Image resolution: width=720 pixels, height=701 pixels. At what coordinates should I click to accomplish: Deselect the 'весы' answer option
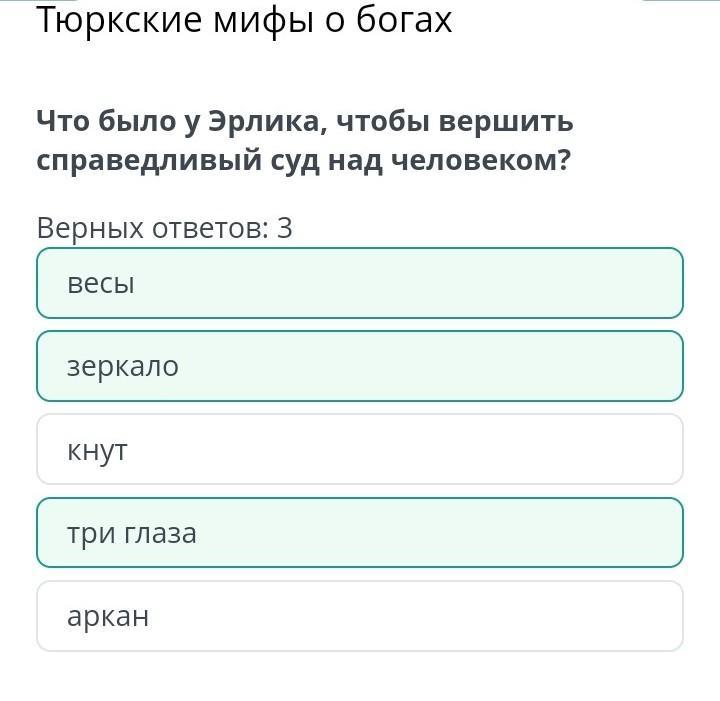pyautogui.click(x=360, y=283)
